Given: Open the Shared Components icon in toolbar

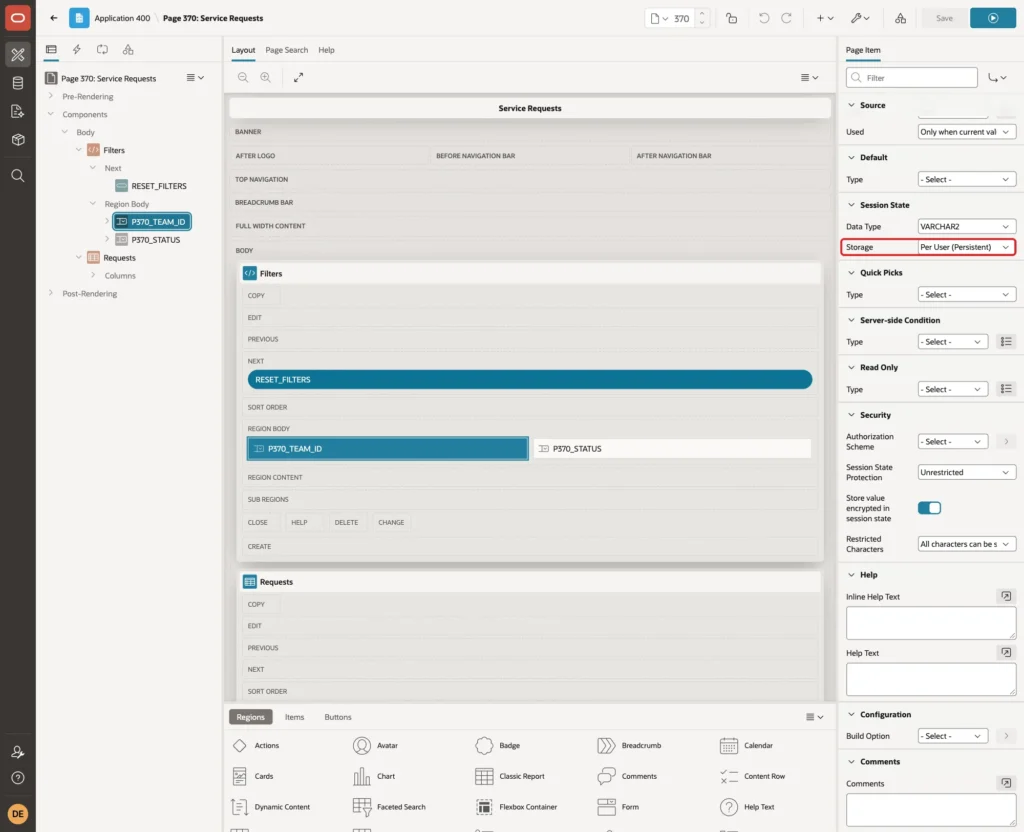Looking at the screenshot, I should (x=901, y=18).
